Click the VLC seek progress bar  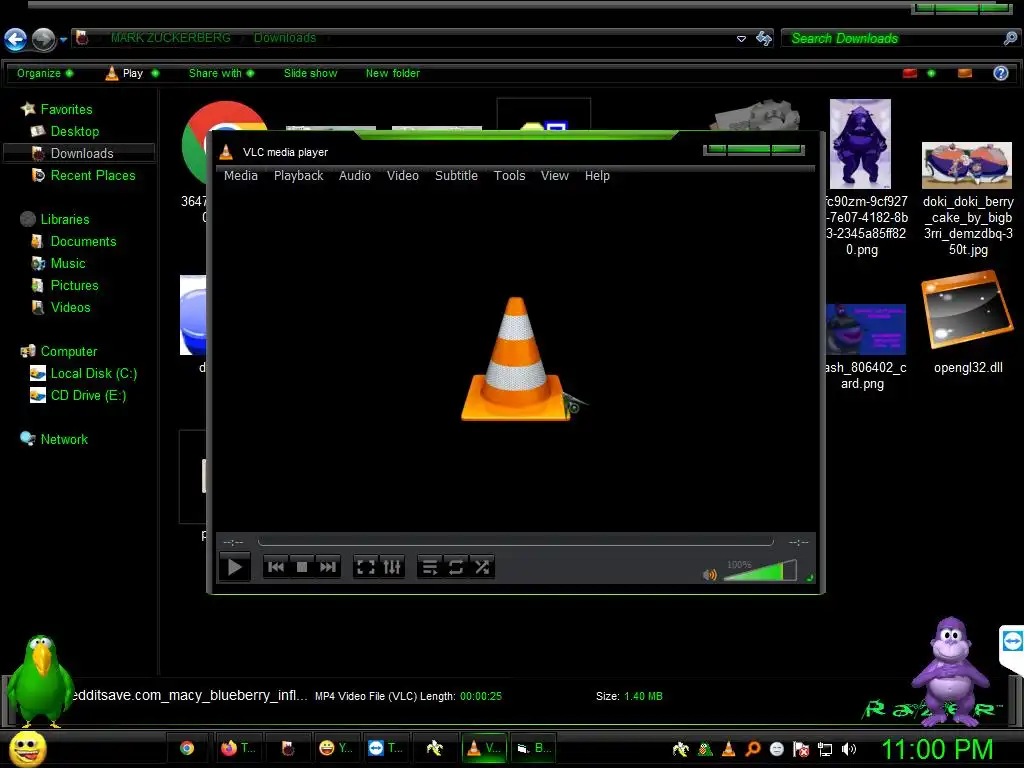click(x=516, y=541)
